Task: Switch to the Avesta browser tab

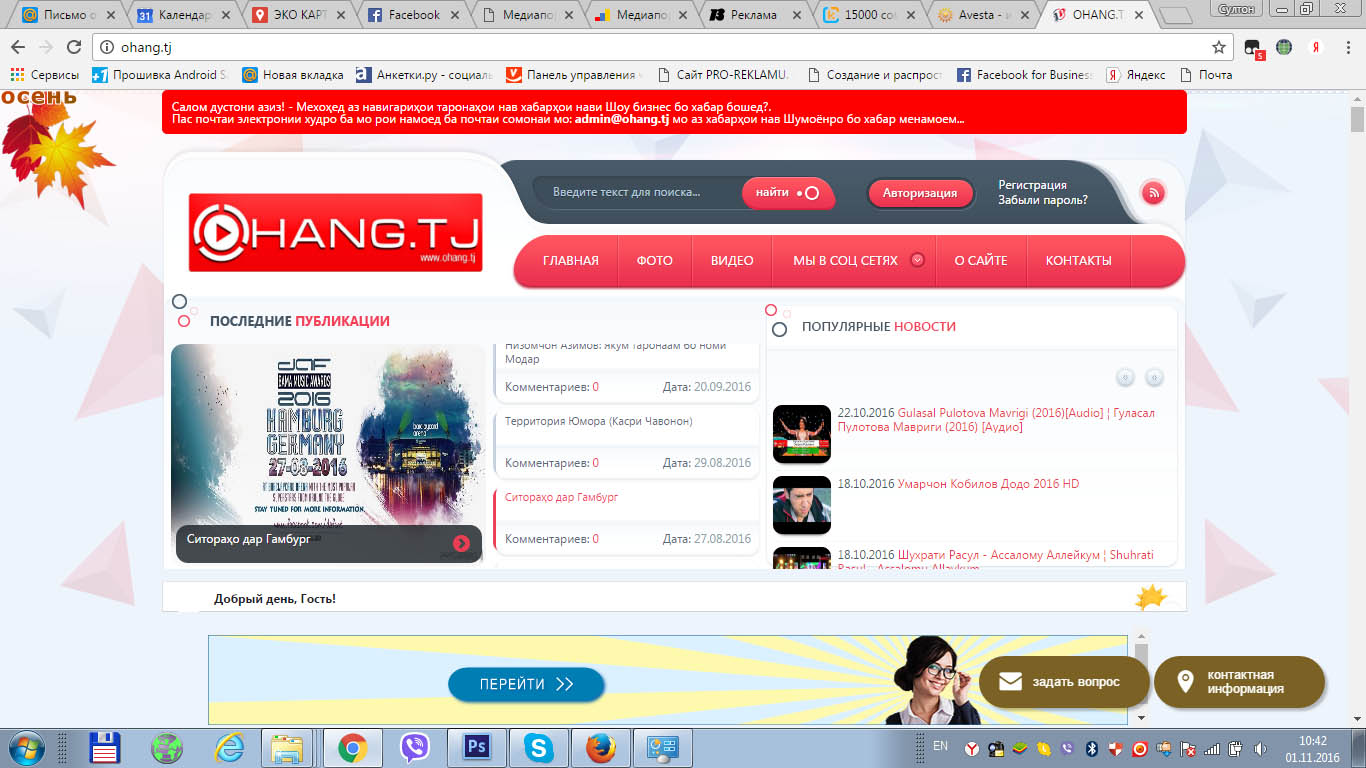Action: point(985,15)
